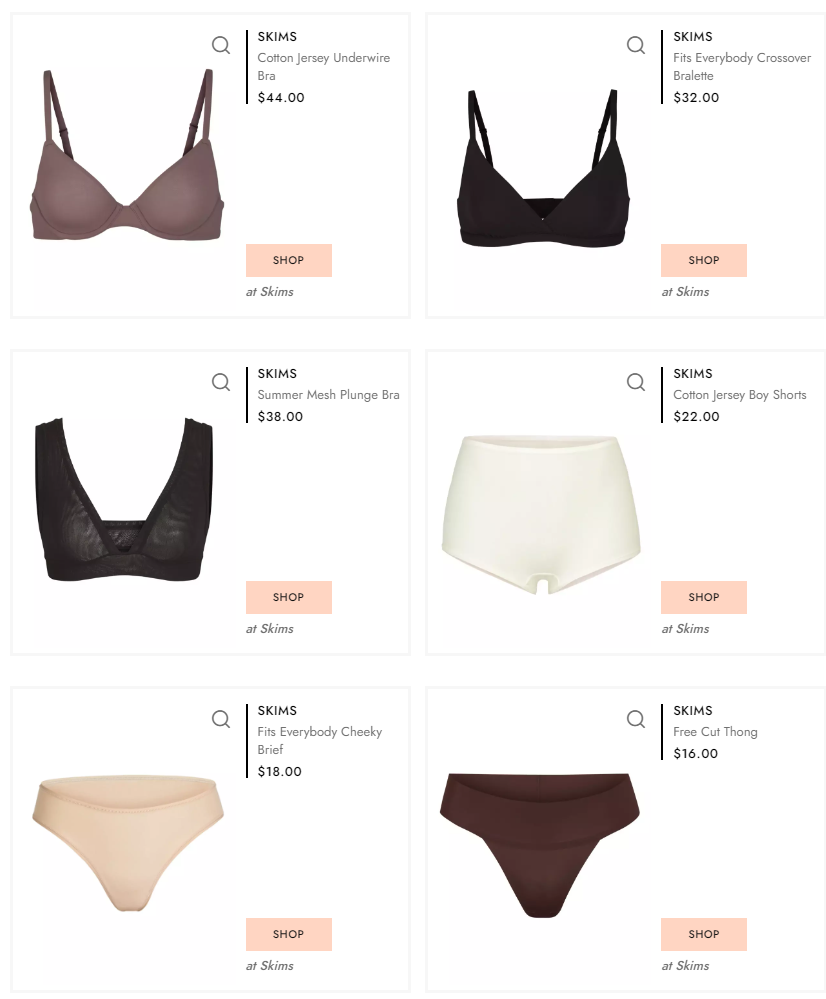Open the mauve underwire bra product image

pos(127,155)
